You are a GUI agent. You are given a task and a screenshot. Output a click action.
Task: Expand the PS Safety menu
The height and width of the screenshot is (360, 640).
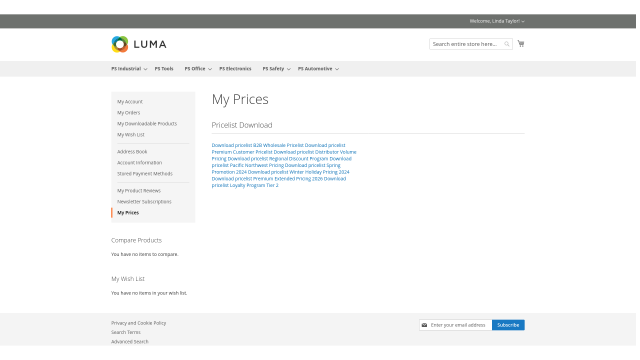[276, 69]
